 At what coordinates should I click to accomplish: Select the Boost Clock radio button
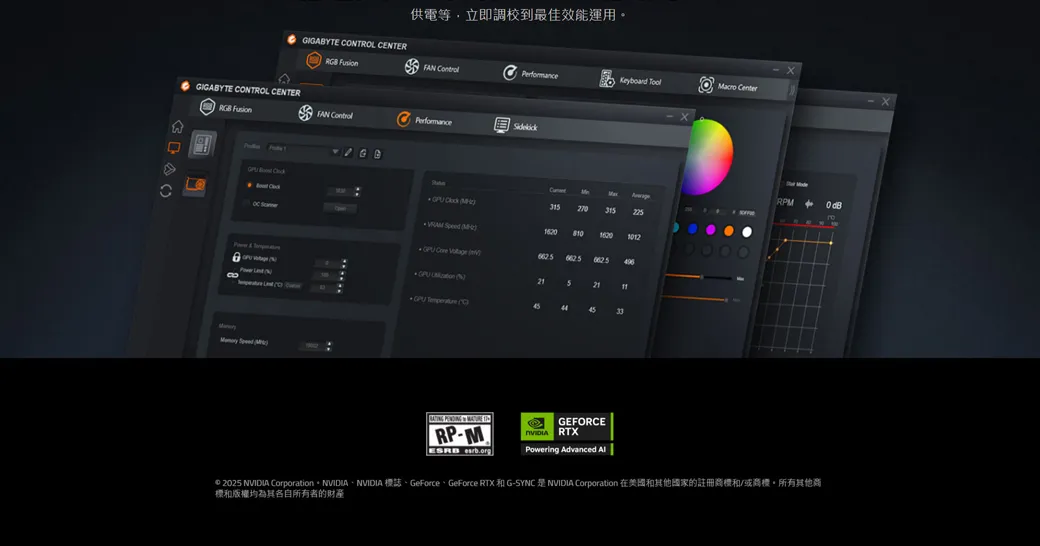(x=249, y=185)
